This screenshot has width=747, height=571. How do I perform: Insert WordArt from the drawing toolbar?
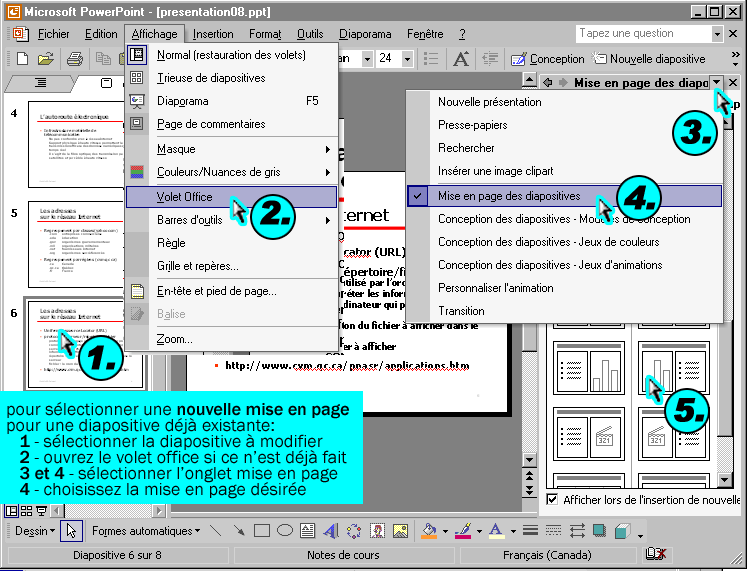[330, 530]
